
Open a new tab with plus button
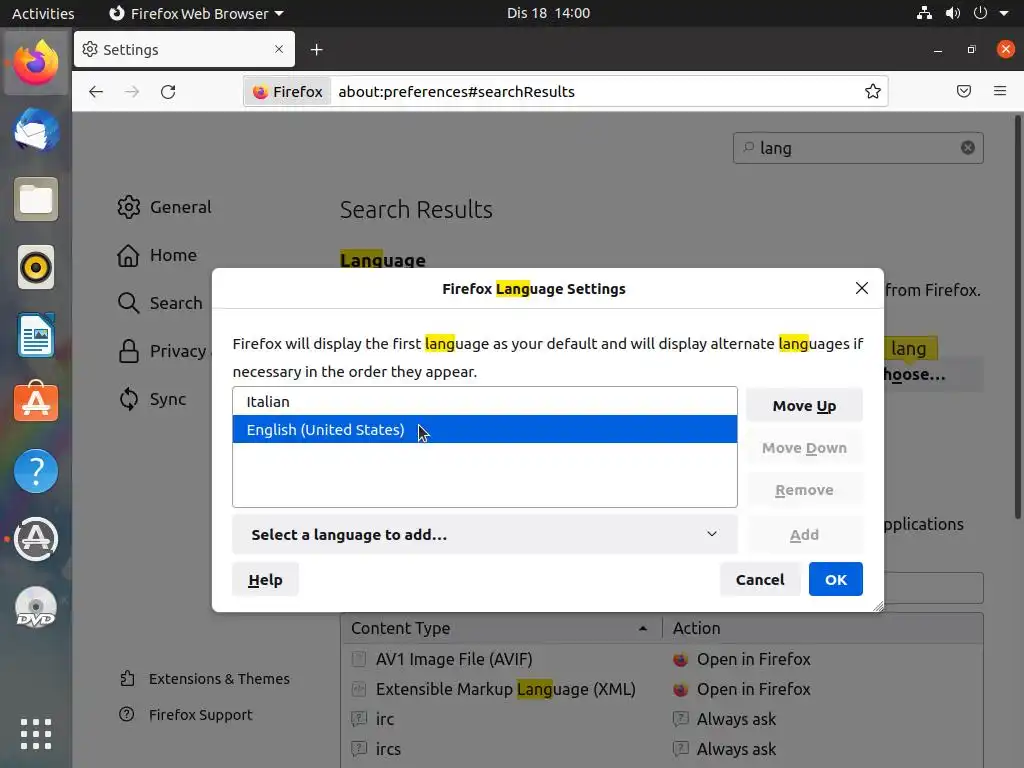pos(317,50)
